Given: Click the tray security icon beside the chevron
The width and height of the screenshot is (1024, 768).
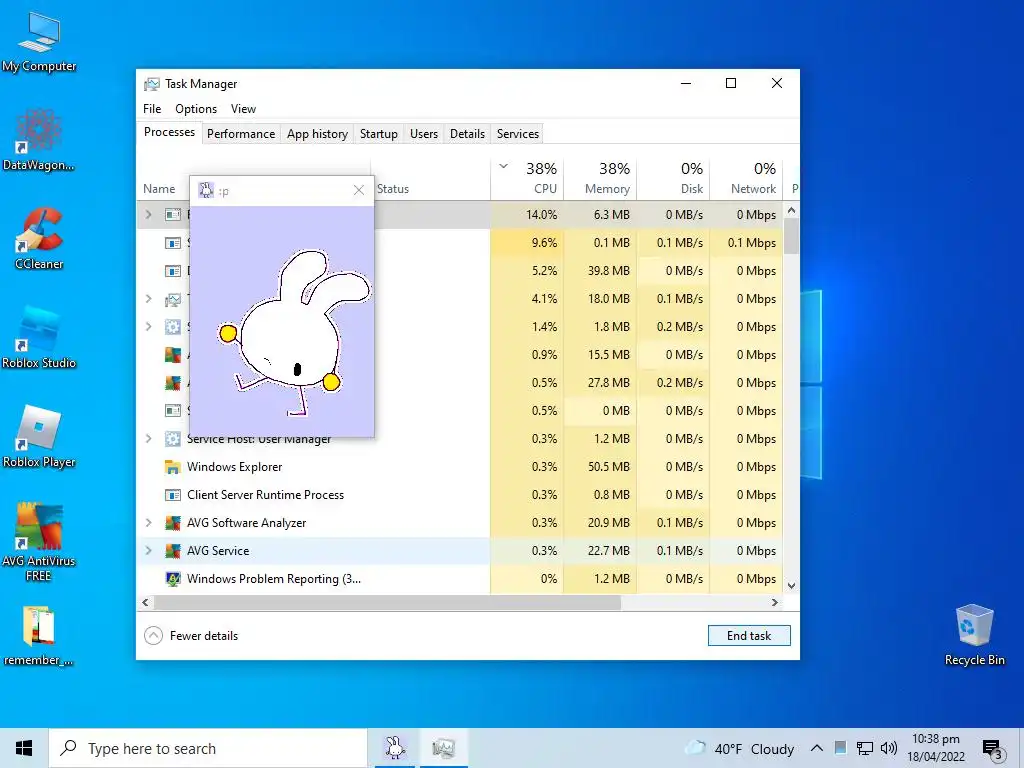Looking at the screenshot, I should point(840,748).
